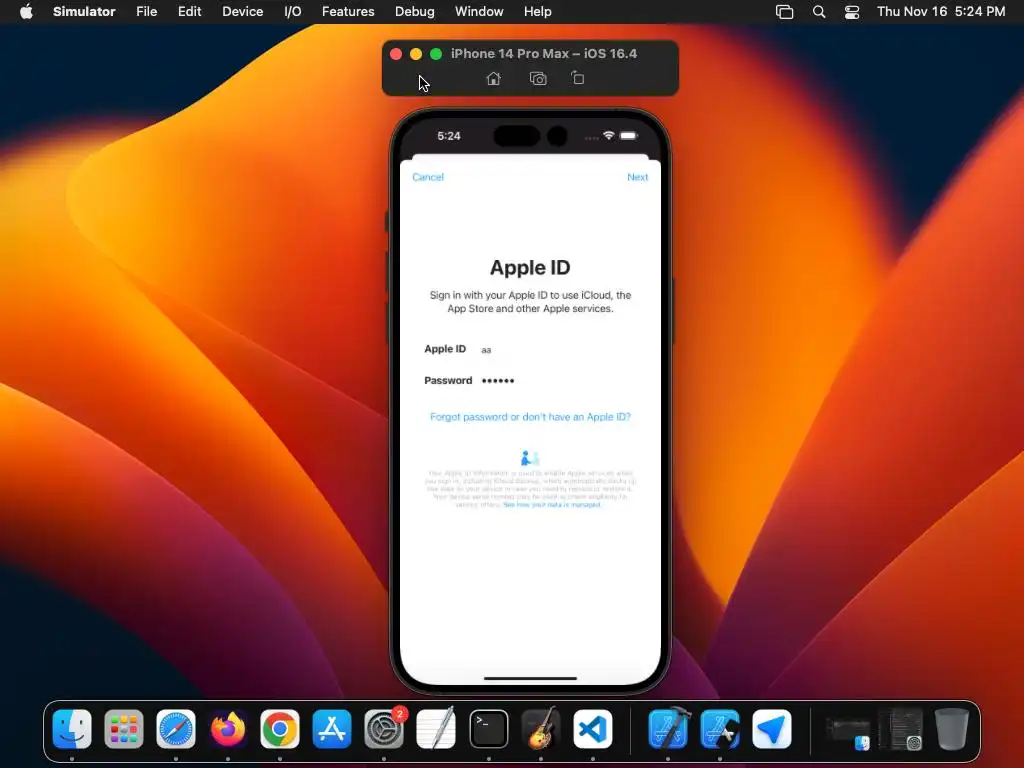
Task: Launch Google Chrome from the dock
Action: click(x=280, y=729)
